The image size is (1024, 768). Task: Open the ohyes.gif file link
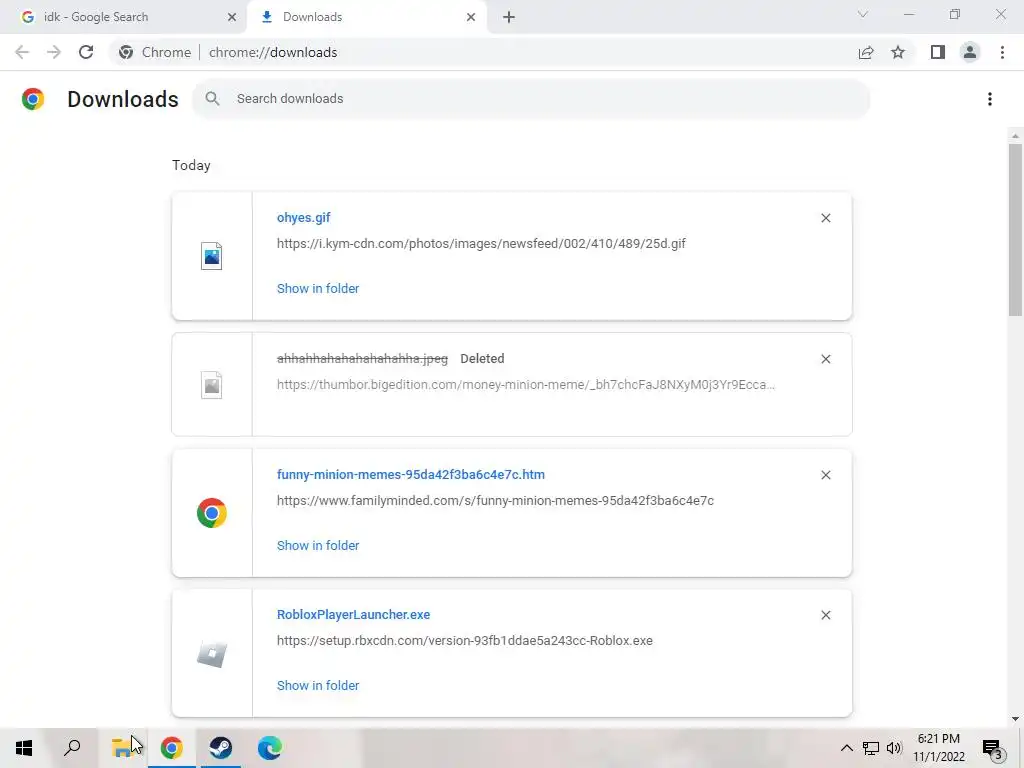304,217
